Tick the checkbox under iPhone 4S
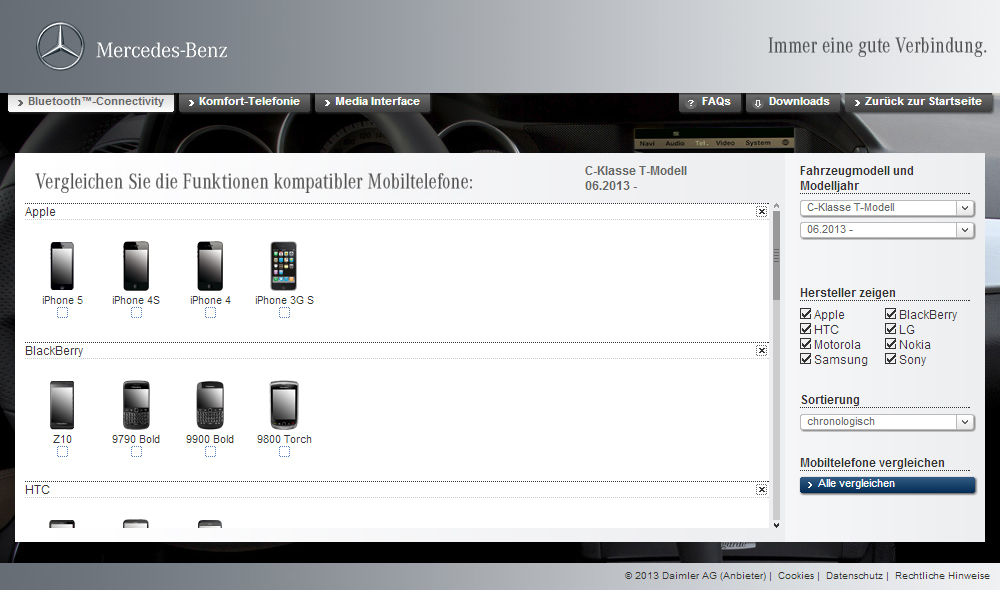 tap(136, 313)
